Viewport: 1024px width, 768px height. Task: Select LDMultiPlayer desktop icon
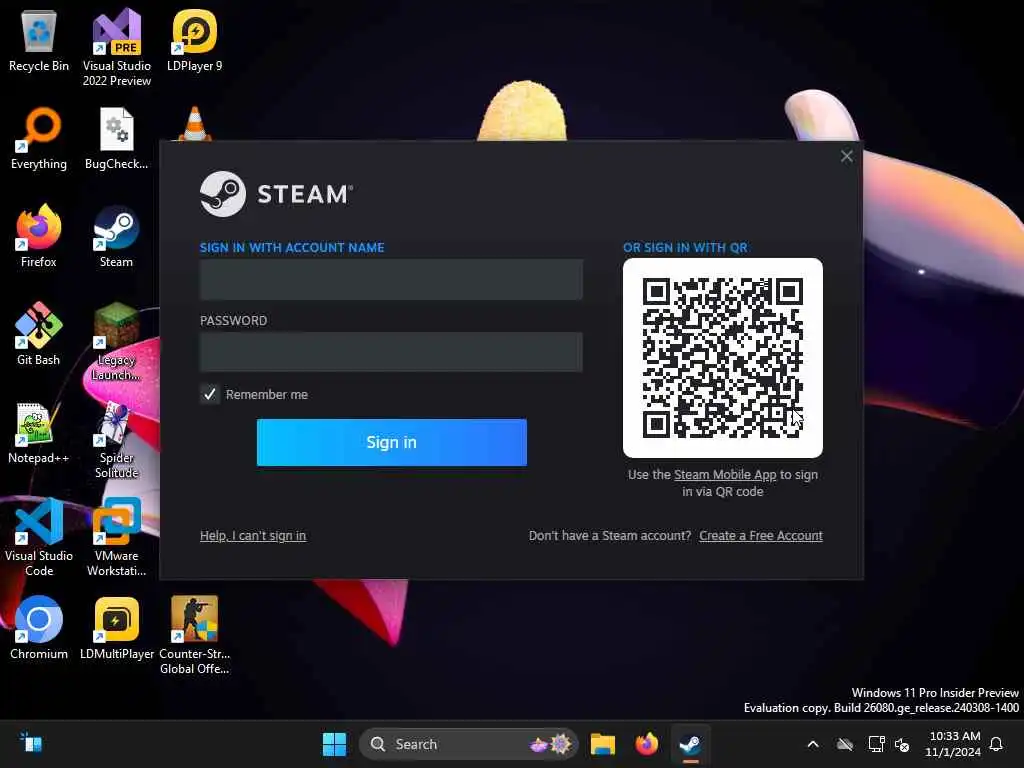coord(116,628)
